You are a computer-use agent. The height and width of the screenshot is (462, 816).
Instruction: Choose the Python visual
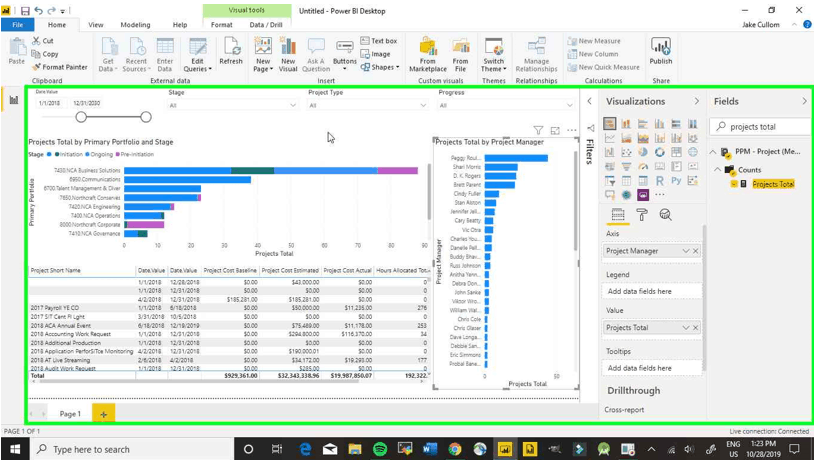(x=676, y=181)
